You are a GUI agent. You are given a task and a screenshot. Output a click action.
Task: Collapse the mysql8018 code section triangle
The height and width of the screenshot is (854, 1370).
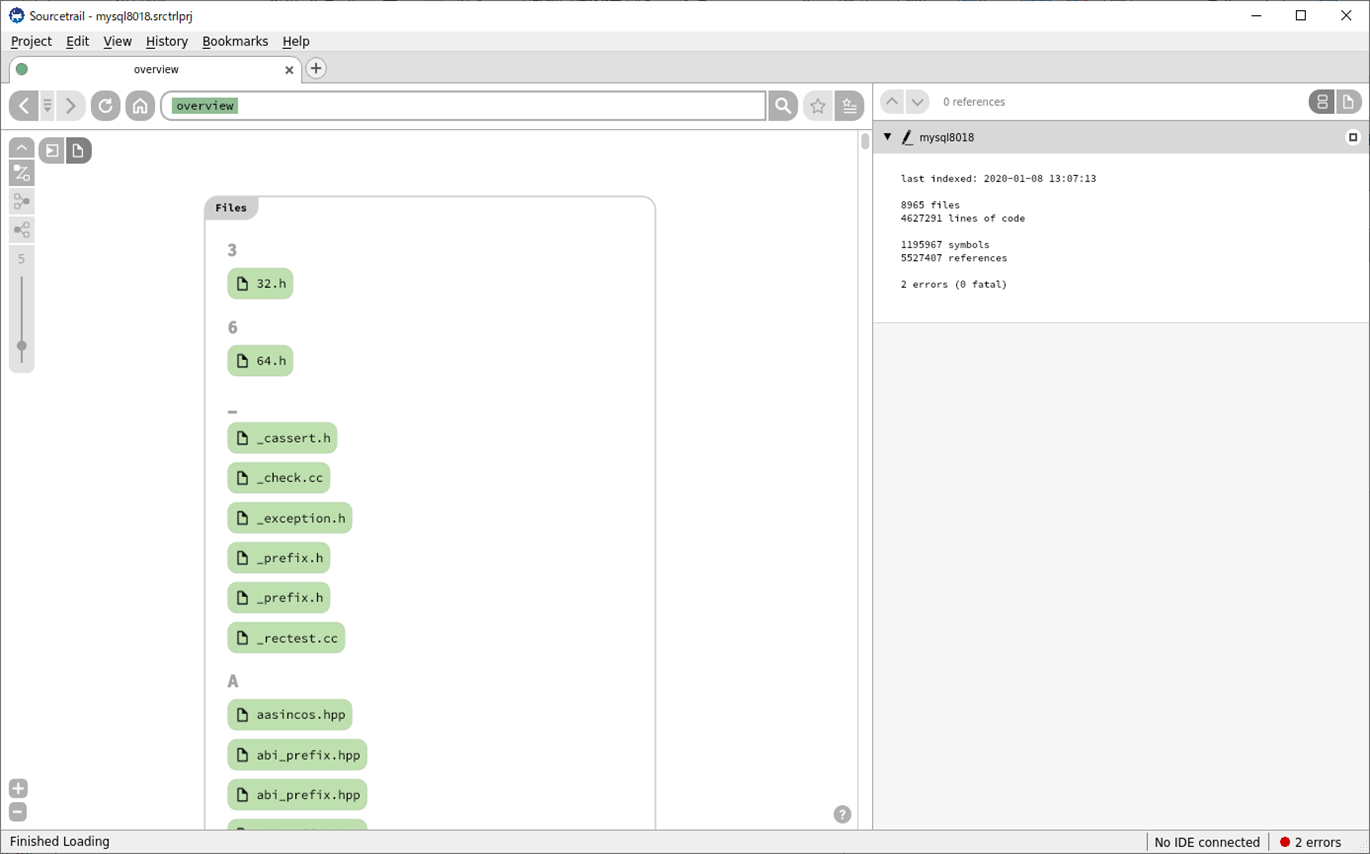pyautogui.click(x=887, y=137)
